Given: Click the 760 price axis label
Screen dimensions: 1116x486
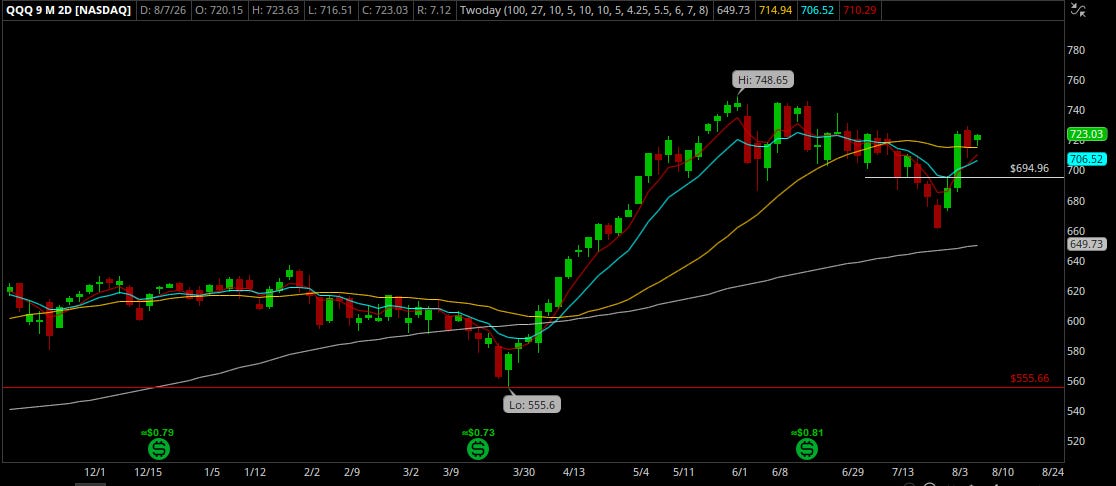Looking at the screenshot, I should 1076,80.
